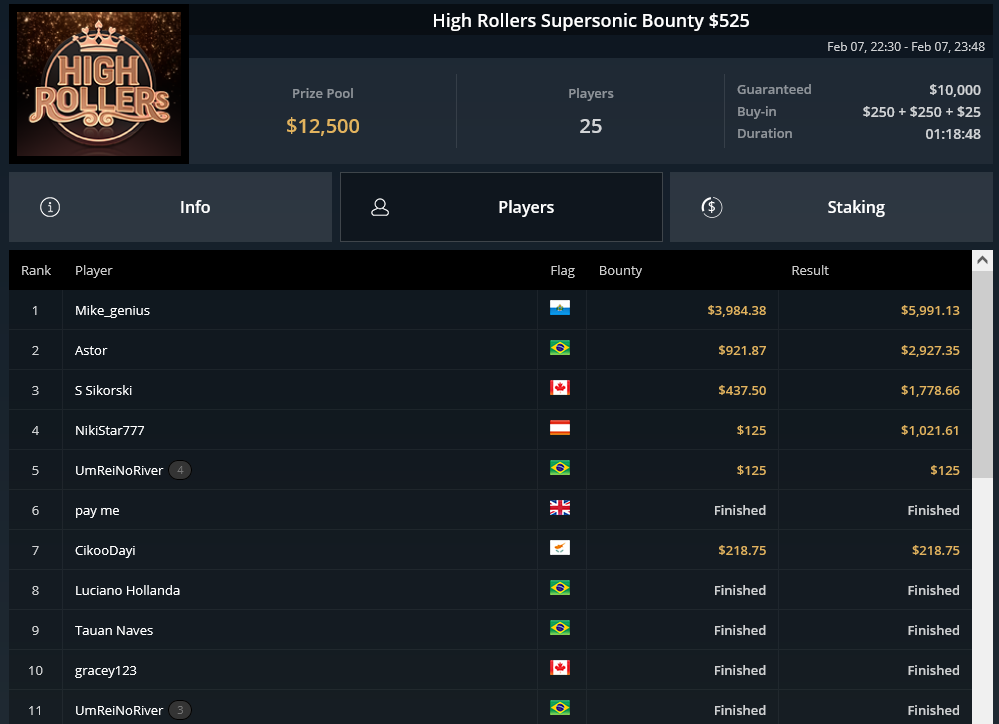Click the Cyprus flag for CikooDayi
The width and height of the screenshot is (999, 724).
(560, 548)
